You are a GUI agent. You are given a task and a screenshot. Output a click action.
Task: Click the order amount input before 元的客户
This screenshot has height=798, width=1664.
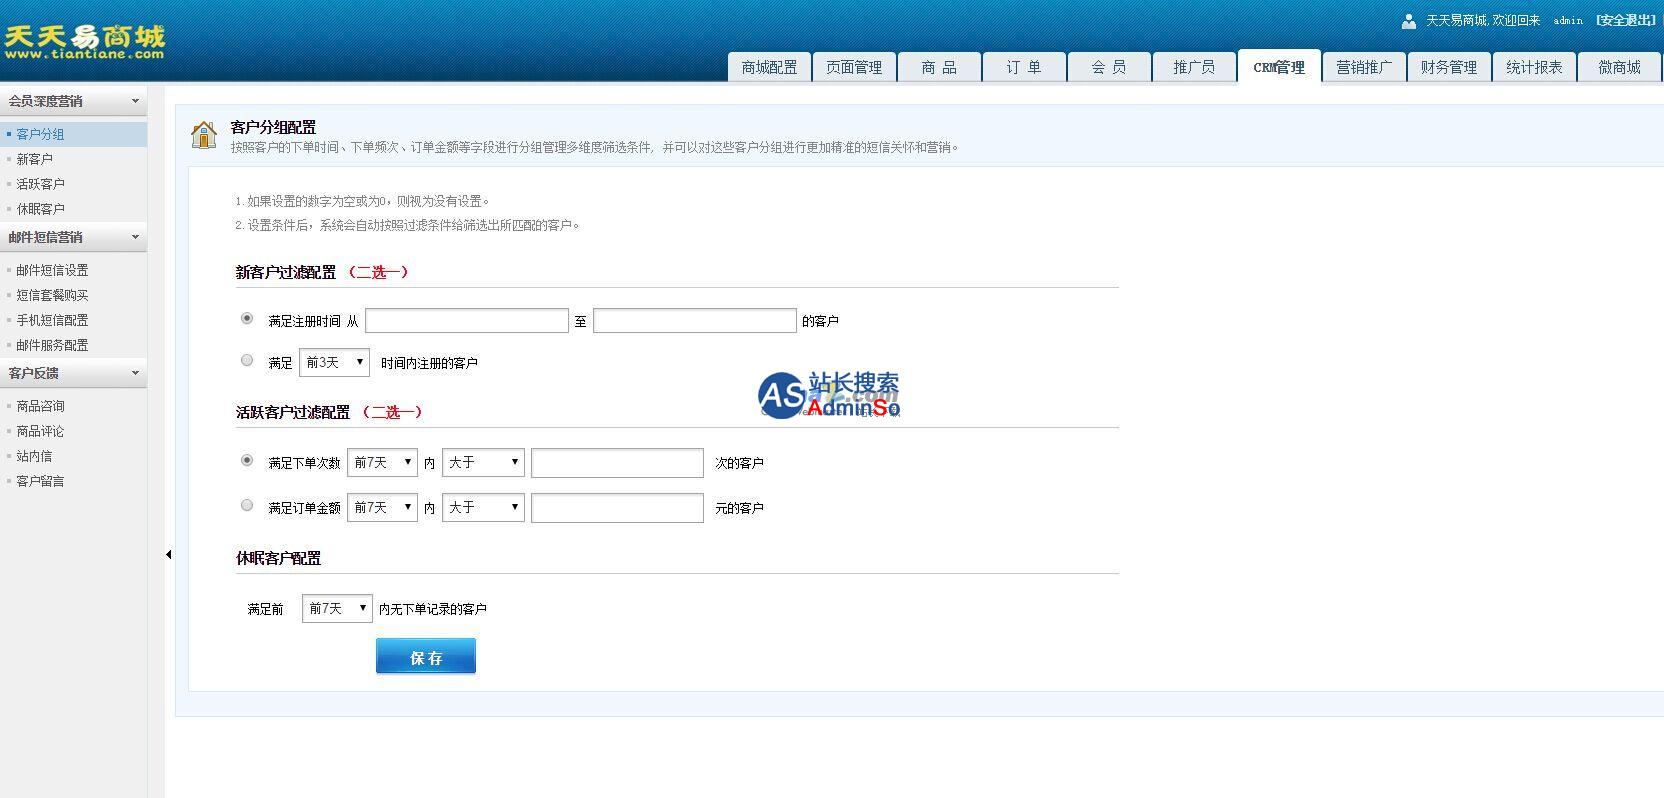pyautogui.click(x=617, y=507)
